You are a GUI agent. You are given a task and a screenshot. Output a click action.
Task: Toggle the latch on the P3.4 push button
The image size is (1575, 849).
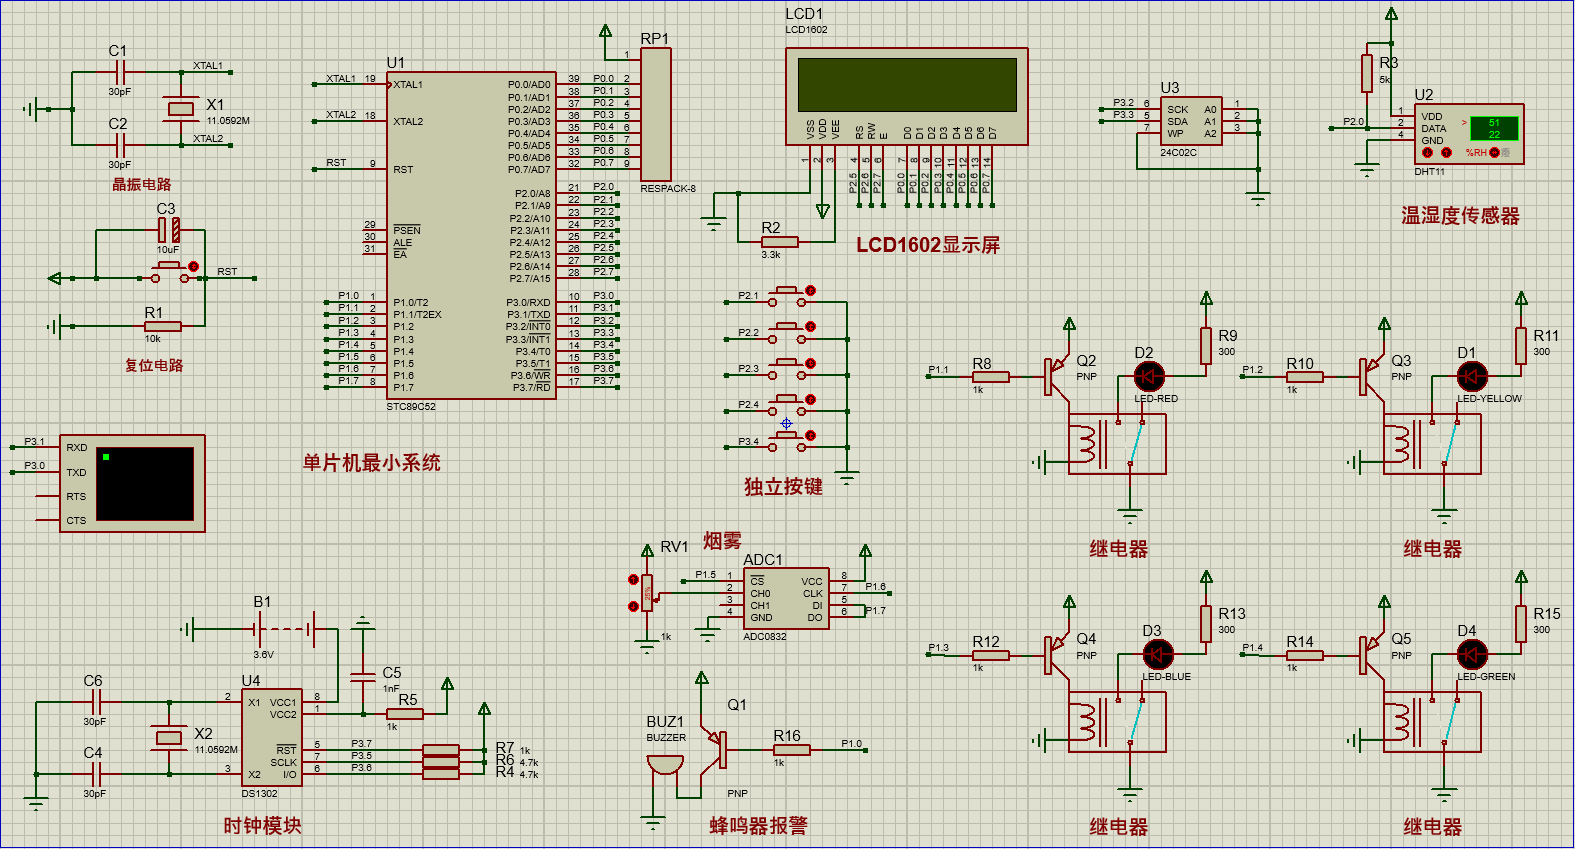[x=810, y=436]
